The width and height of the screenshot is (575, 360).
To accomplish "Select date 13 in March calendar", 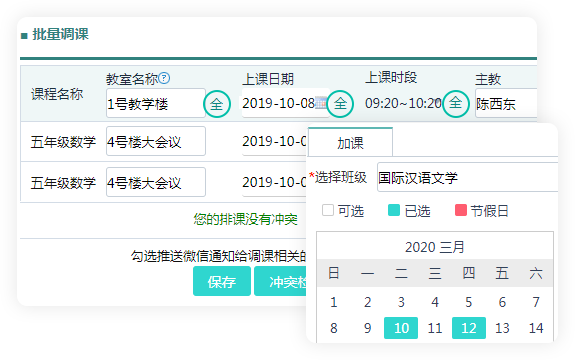I will 502,328.
